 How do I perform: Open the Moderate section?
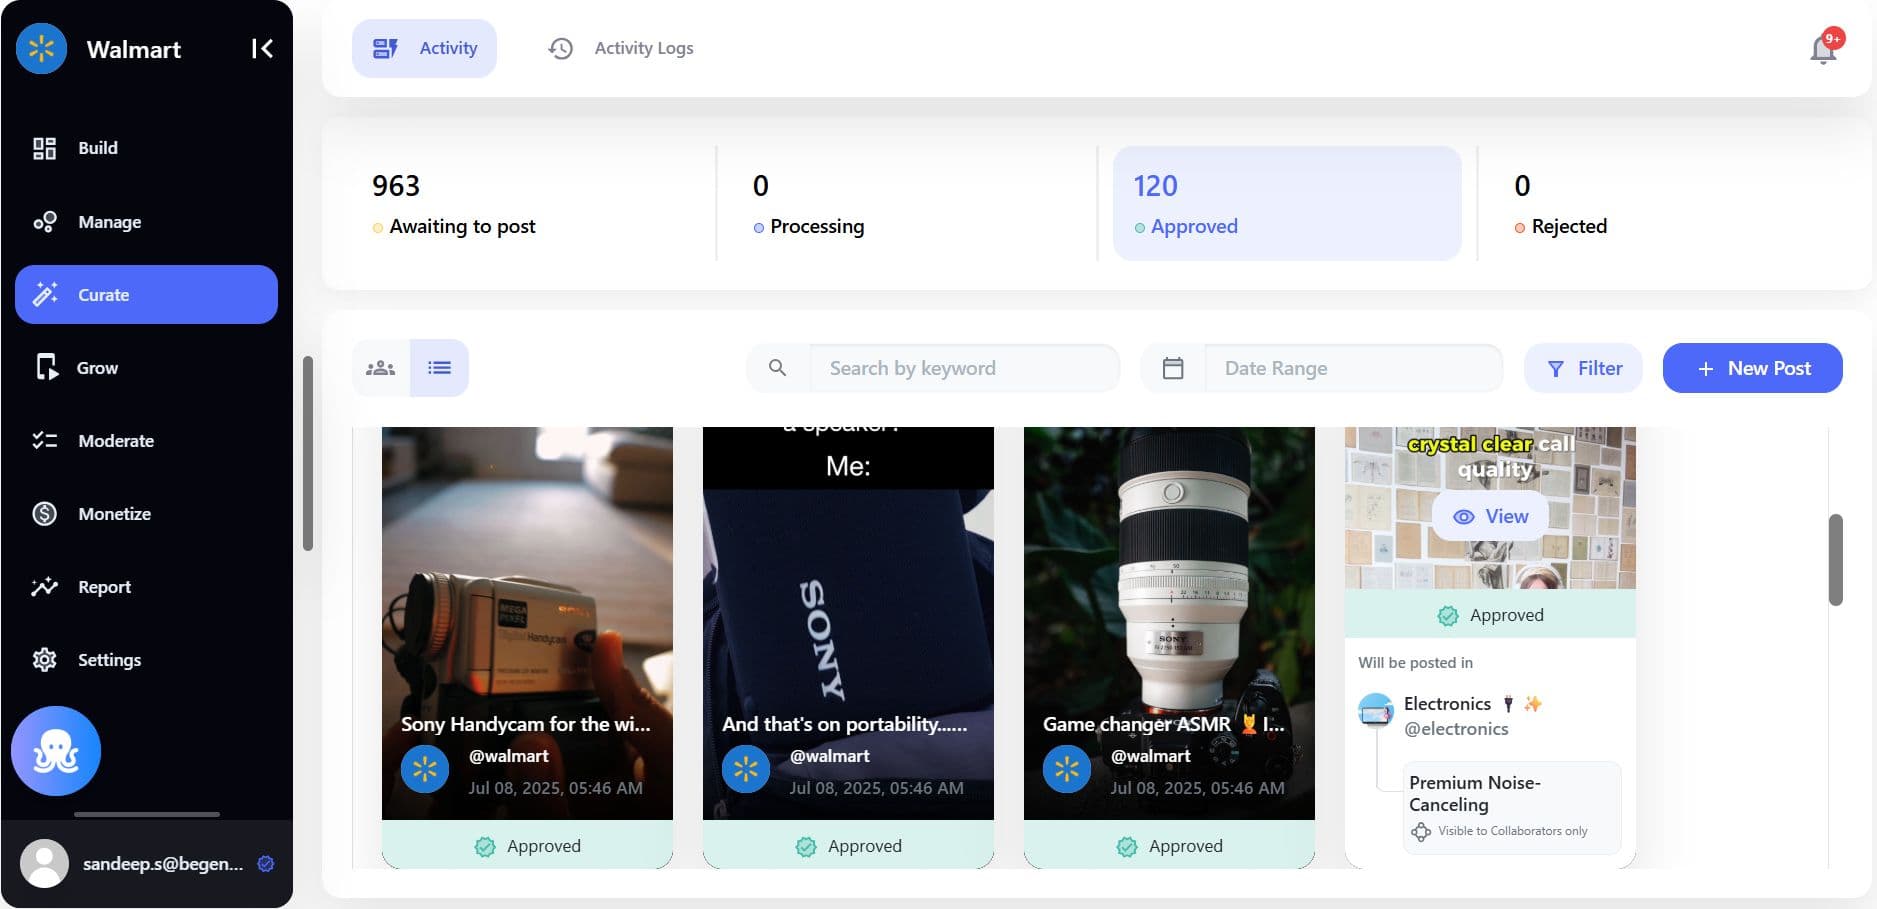146,441
